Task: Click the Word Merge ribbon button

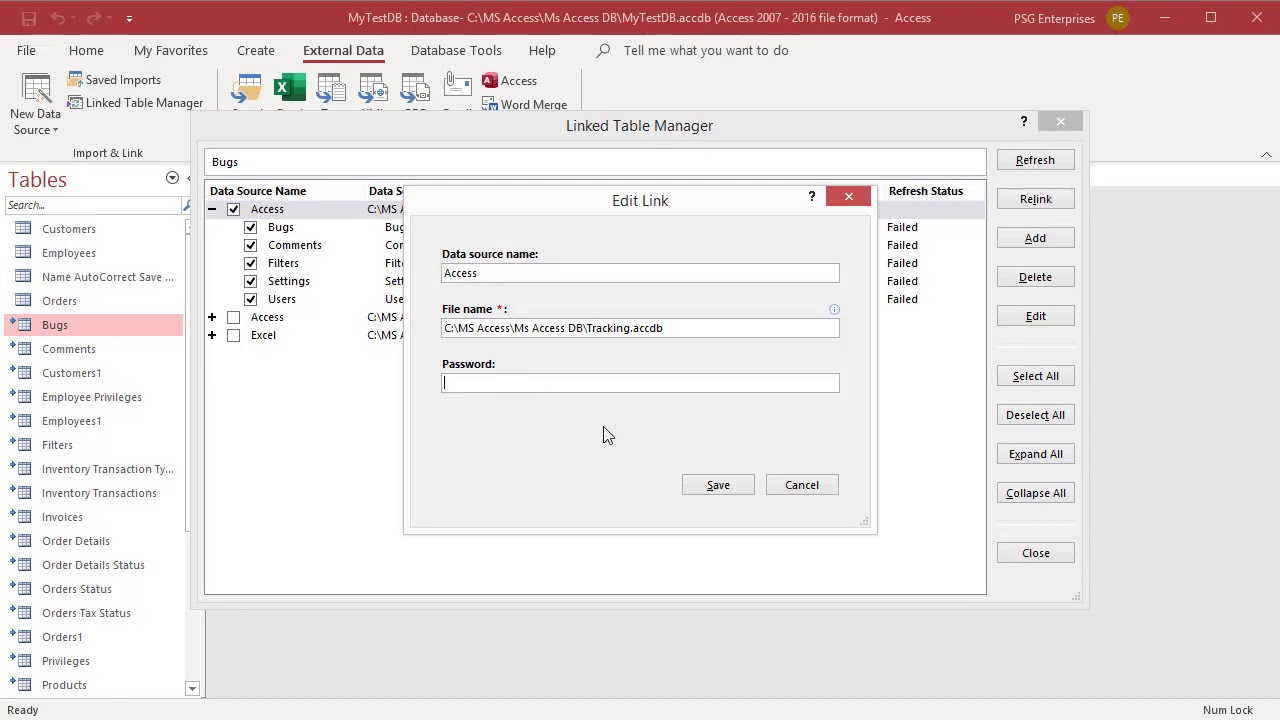Action: tap(525, 104)
